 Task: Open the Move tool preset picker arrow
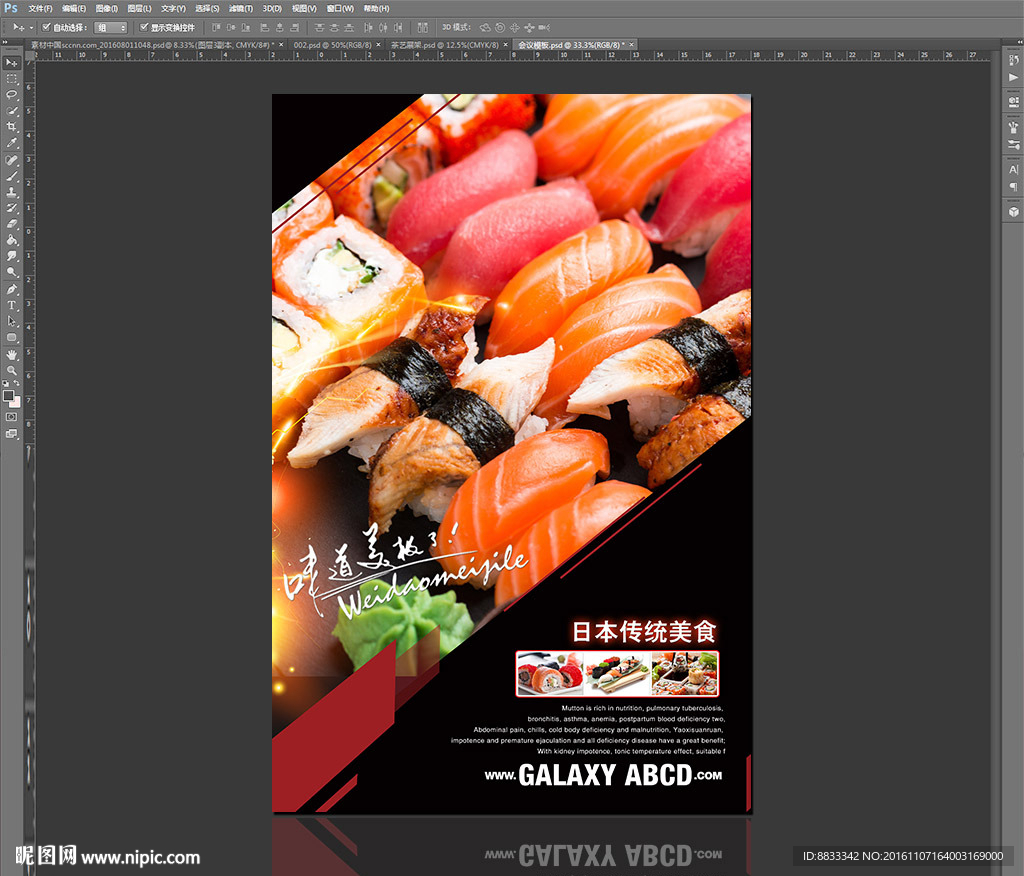[x=31, y=27]
